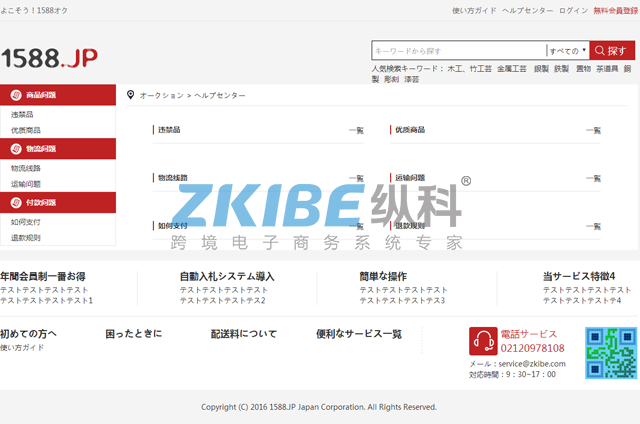The width and height of the screenshot is (640, 424).
Task: Open 使い方ガイド link in top bar
Action: click(x=474, y=11)
